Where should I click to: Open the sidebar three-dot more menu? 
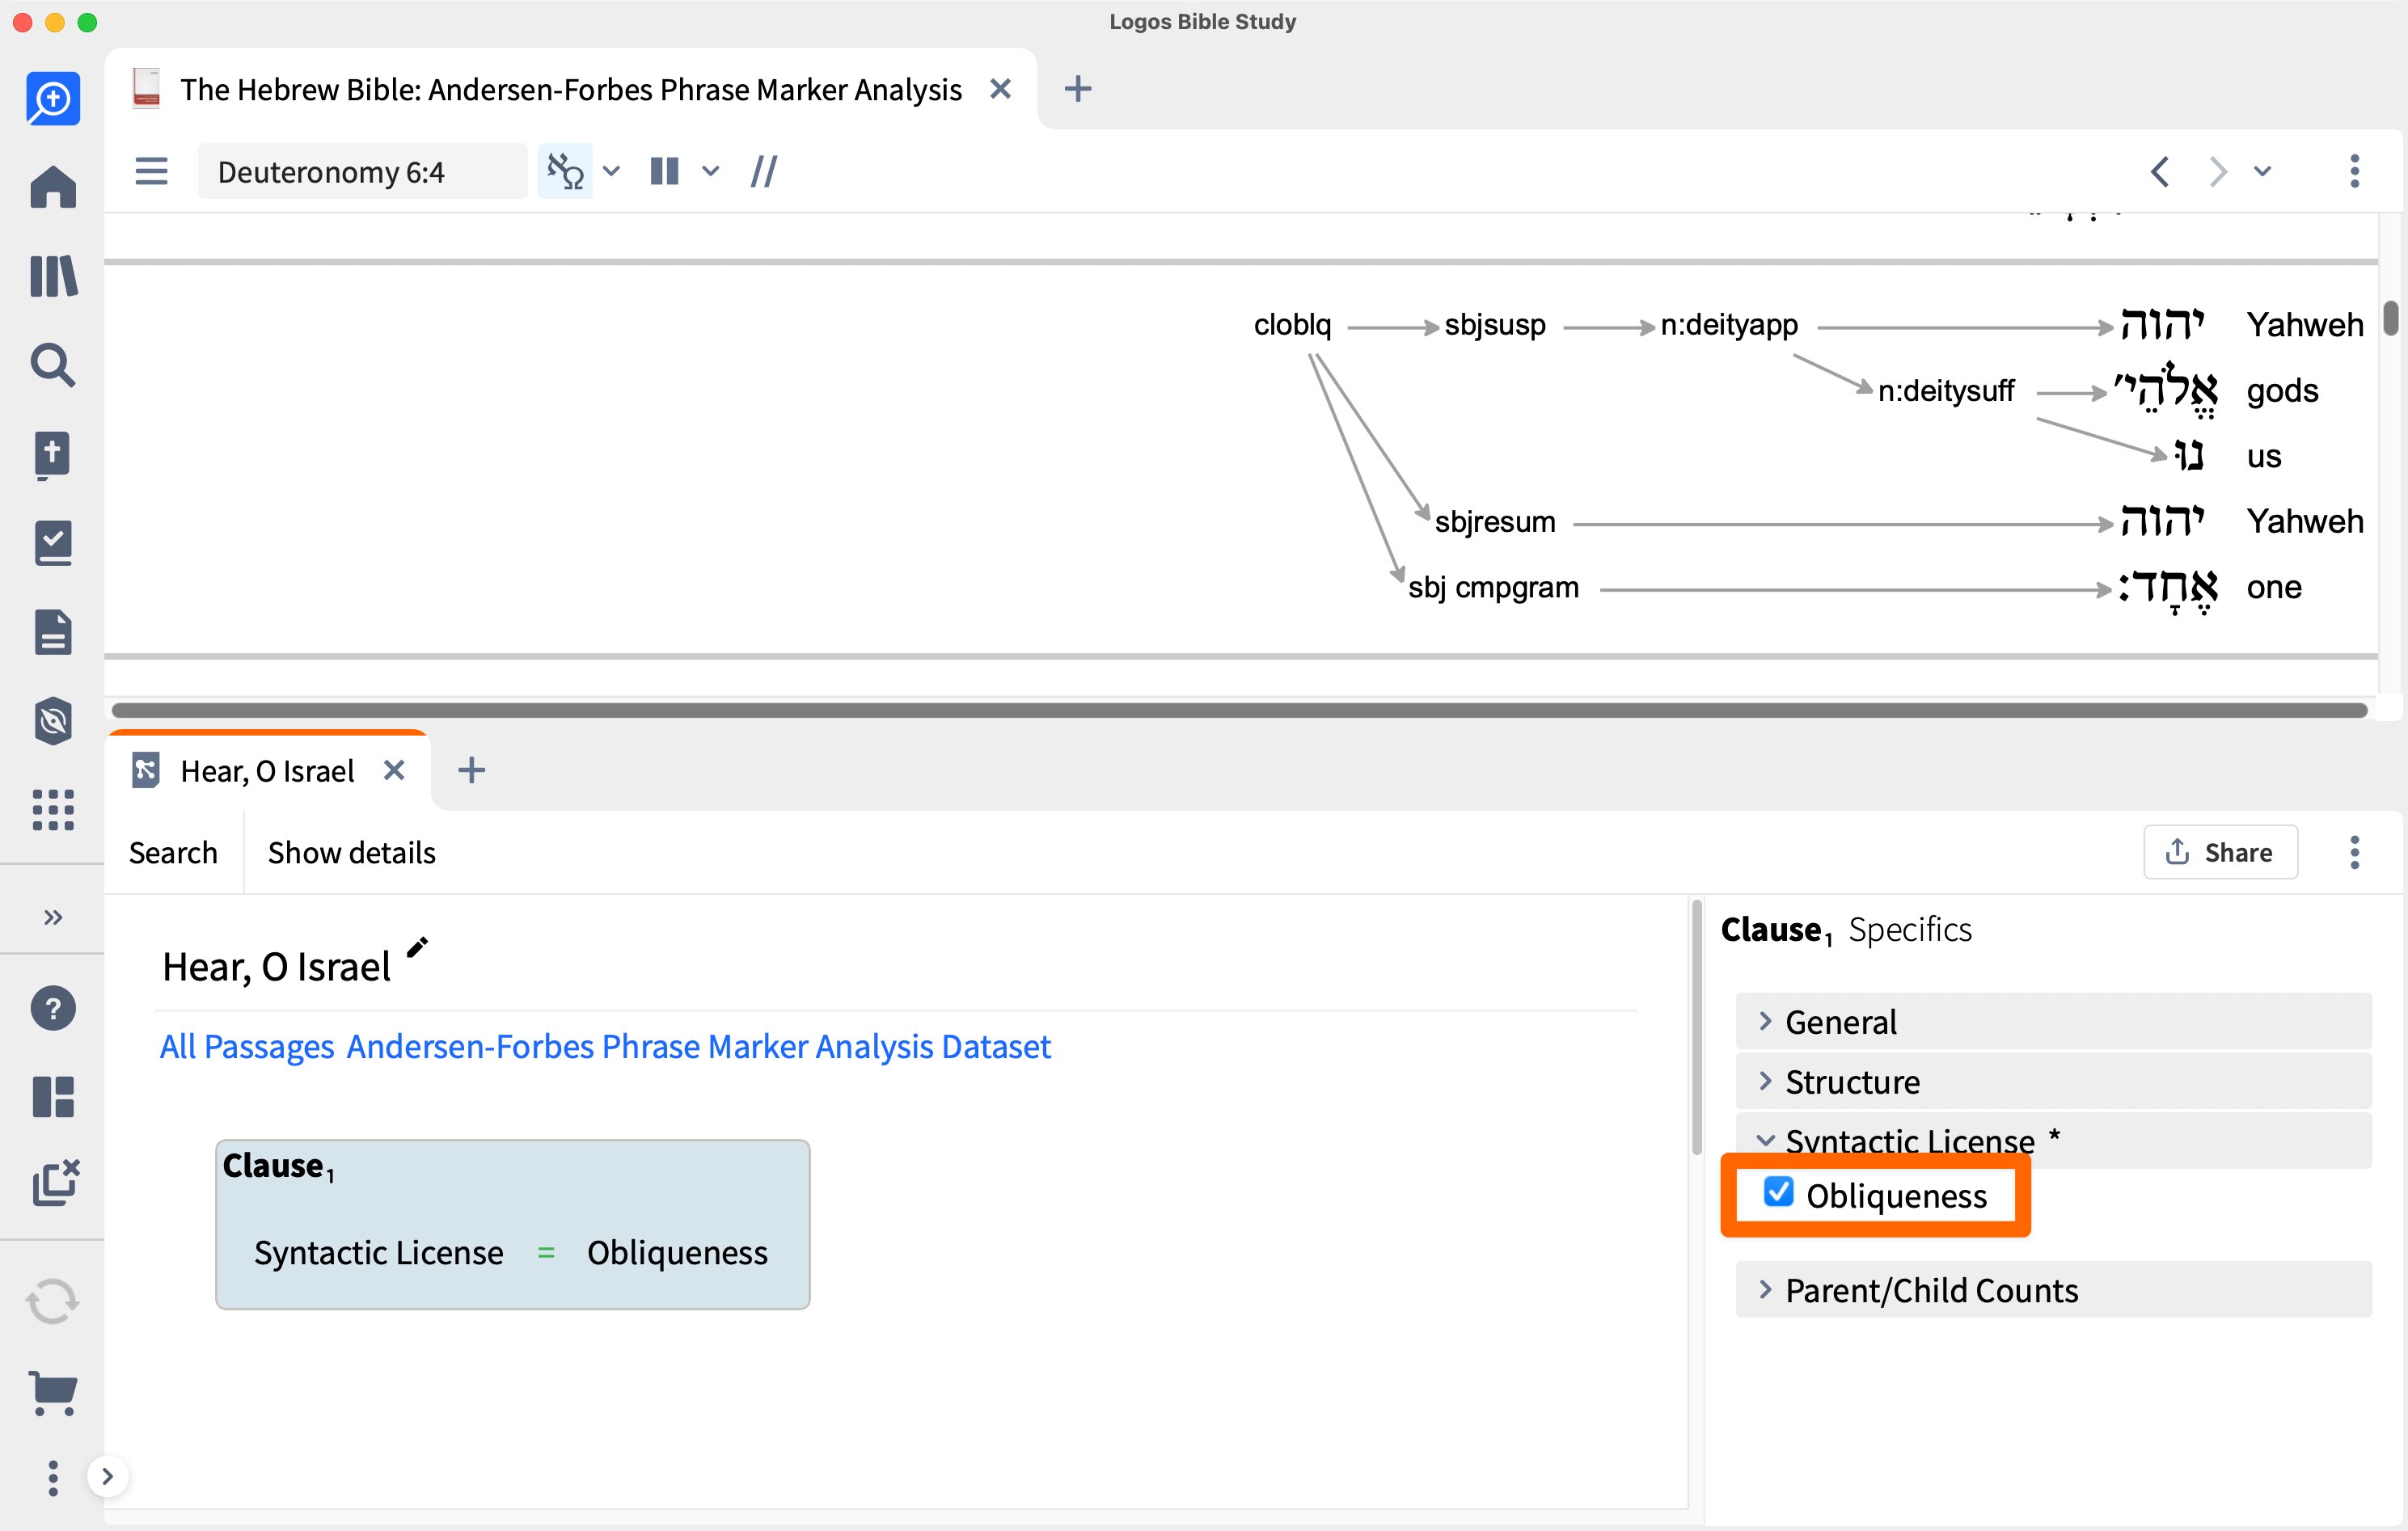[53, 1478]
